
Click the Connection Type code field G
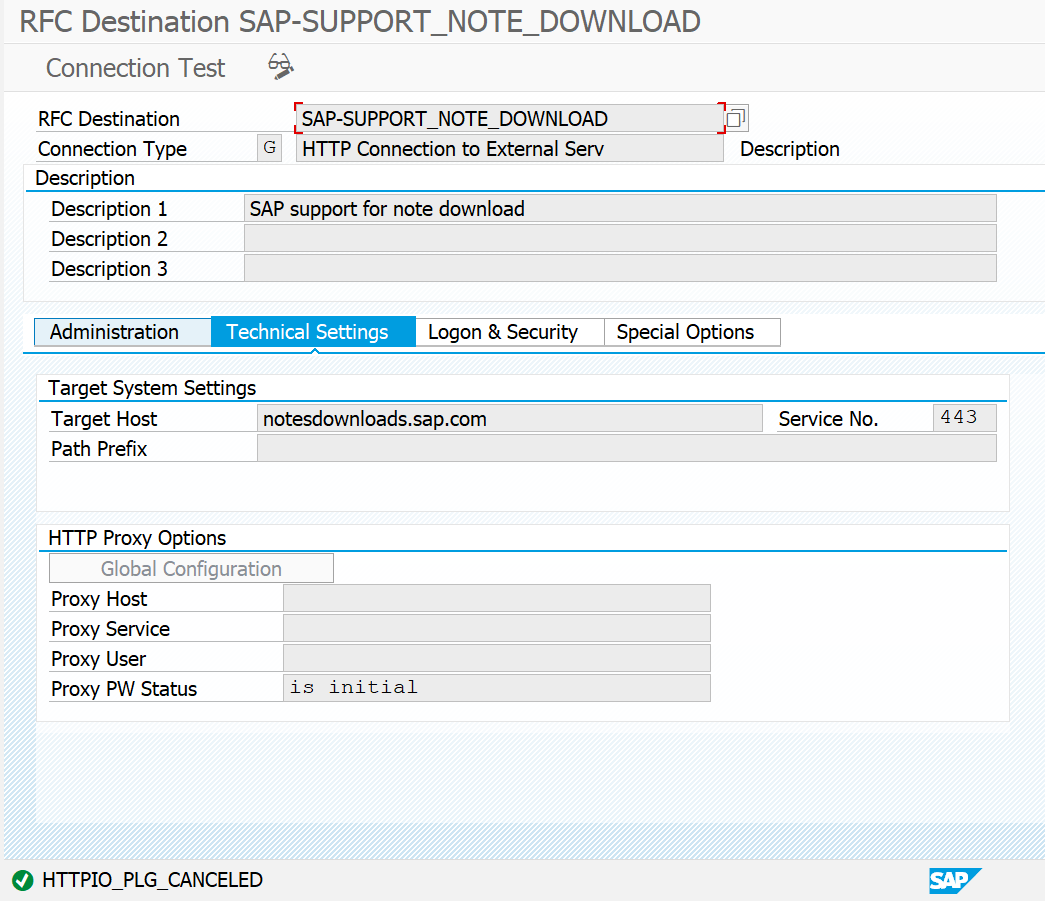[x=269, y=148]
